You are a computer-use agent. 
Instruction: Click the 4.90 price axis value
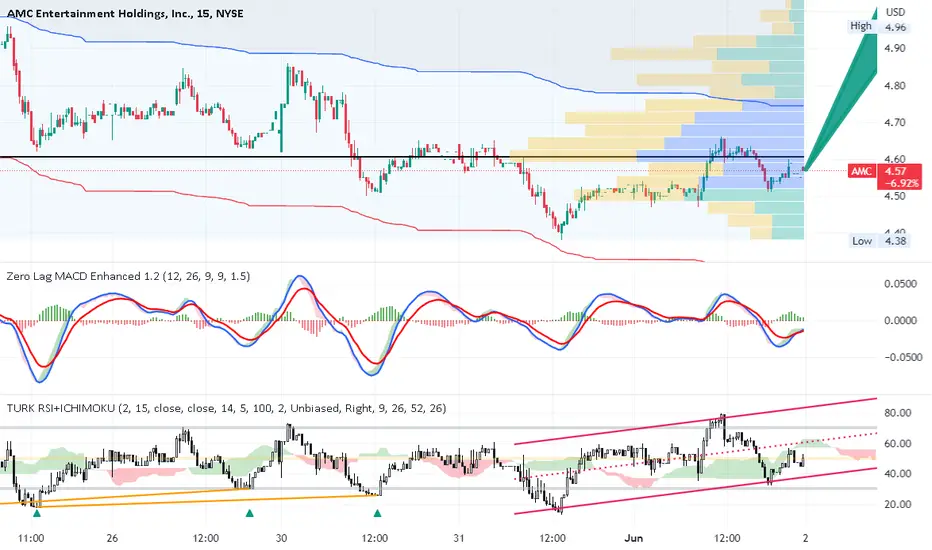click(895, 48)
